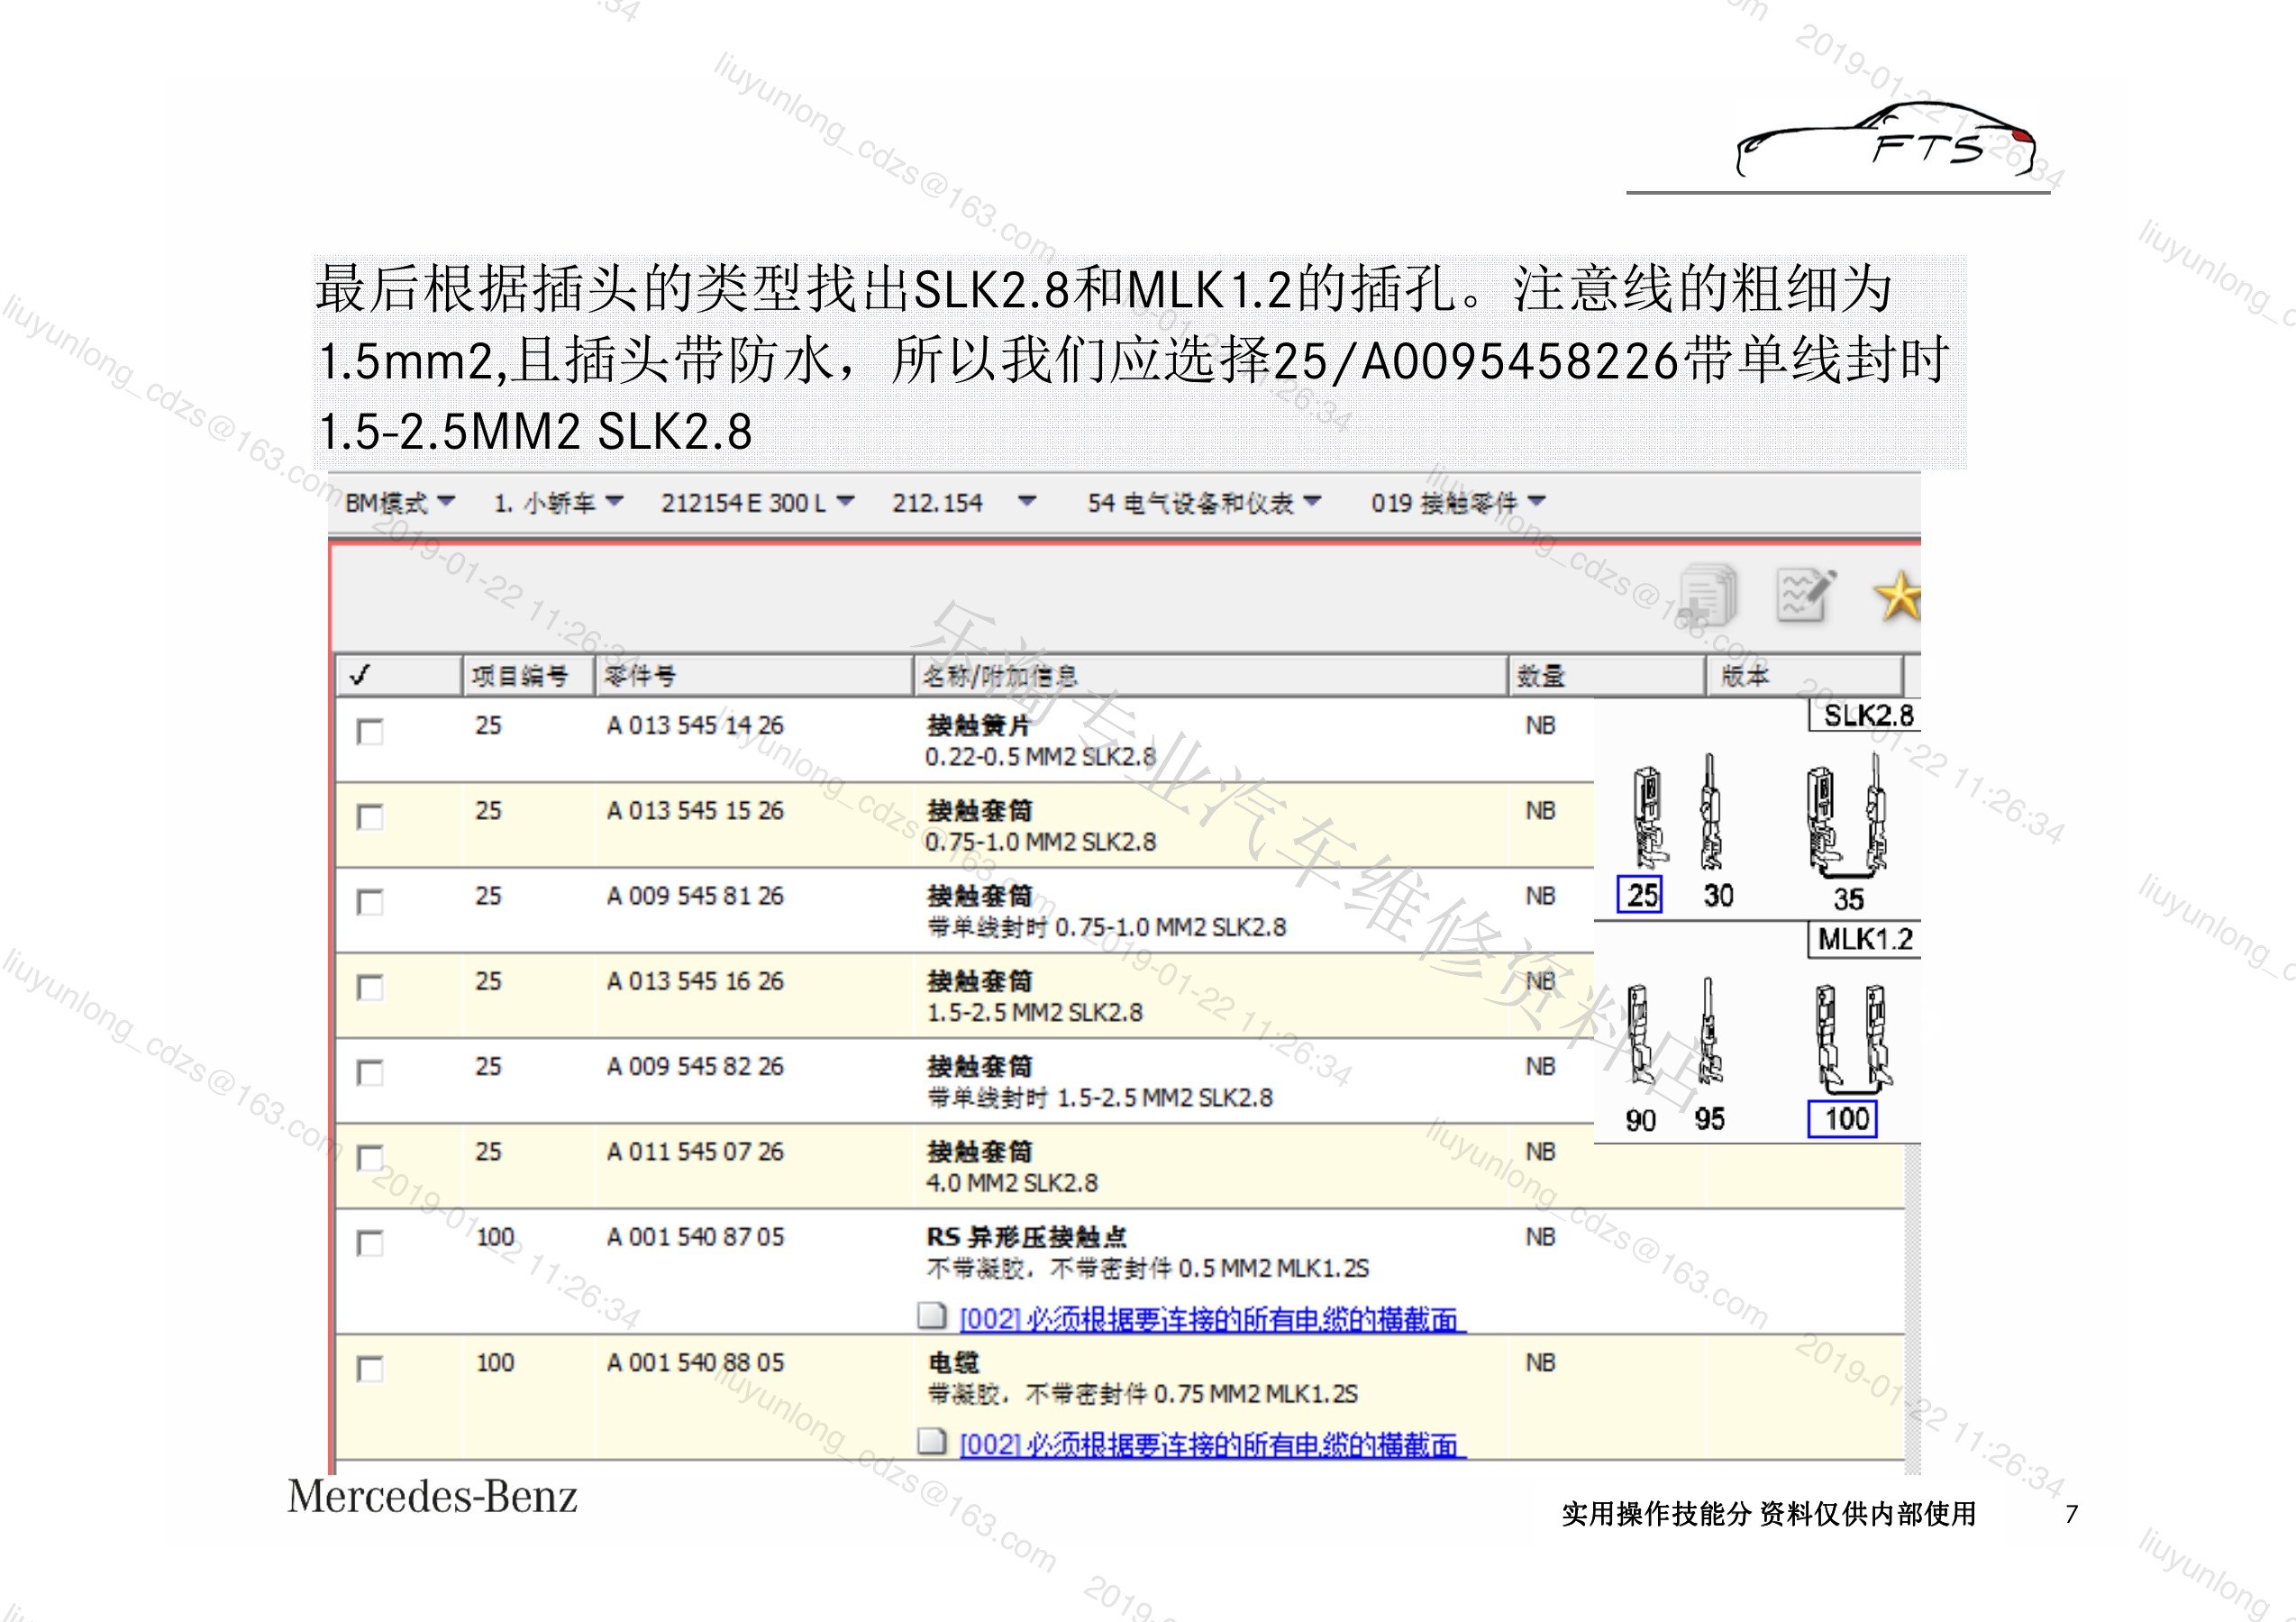Toggle note checkbox beside first [002] link
2296x1622 pixels.
[931, 1316]
